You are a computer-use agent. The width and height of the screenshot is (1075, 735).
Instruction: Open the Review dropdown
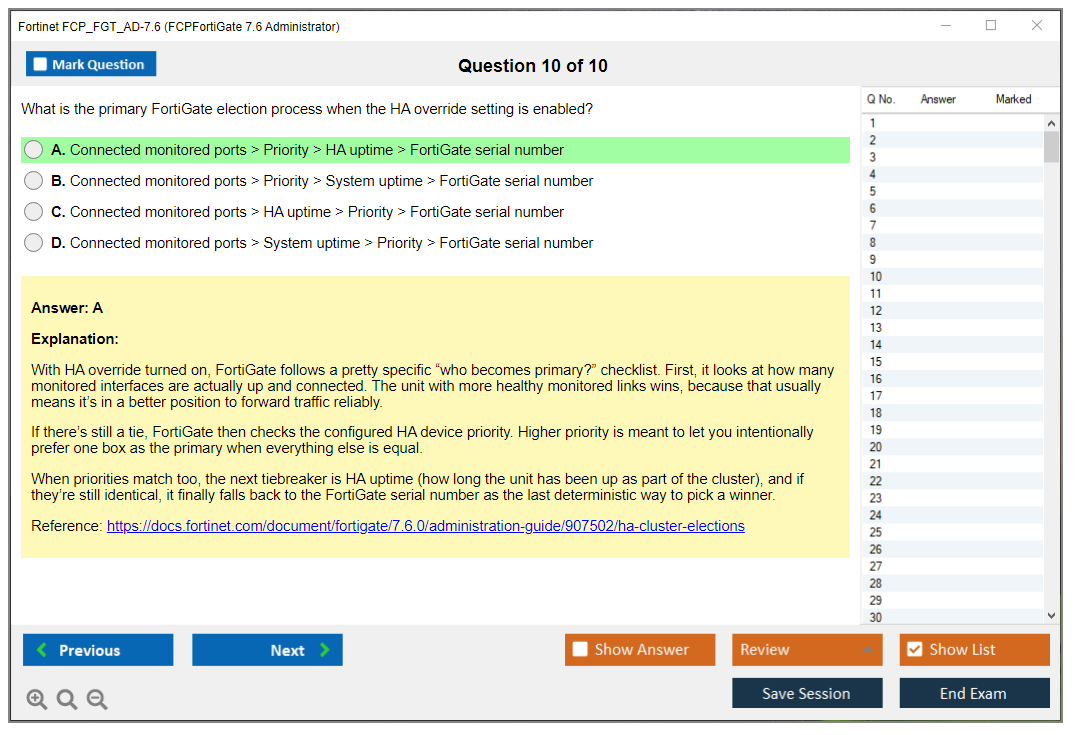(x=806, y=649)
